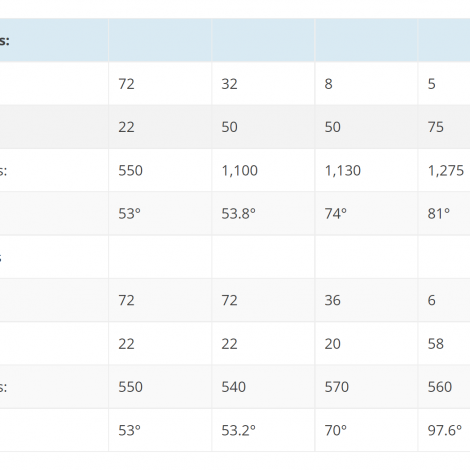
Task: Select the cell containing 75
Action: tap(444, 127)
